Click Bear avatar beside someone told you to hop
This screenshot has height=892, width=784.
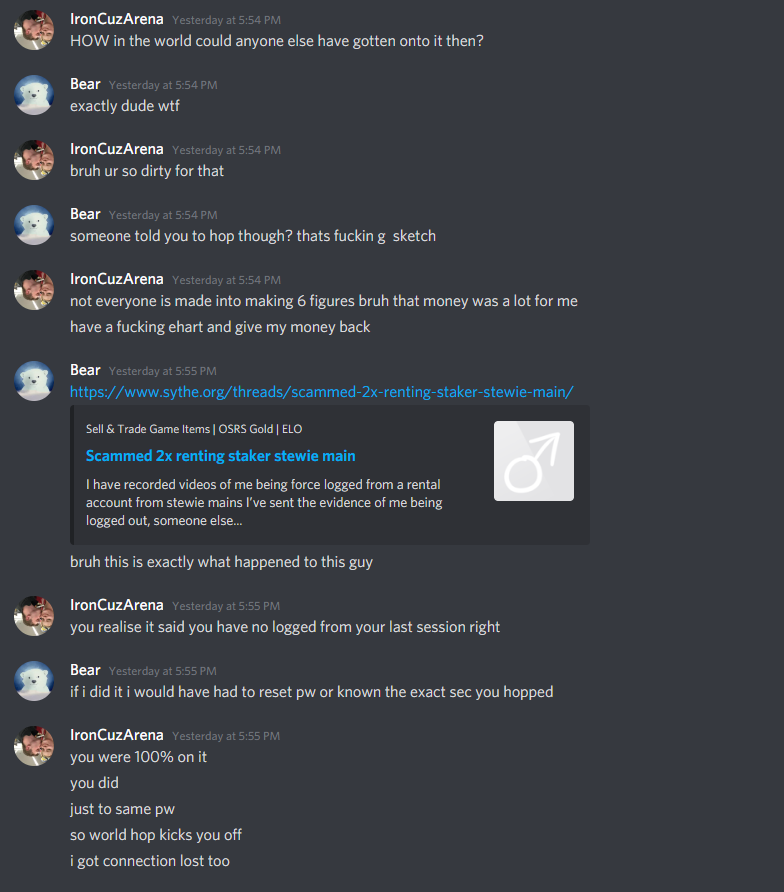pos(34,225)
